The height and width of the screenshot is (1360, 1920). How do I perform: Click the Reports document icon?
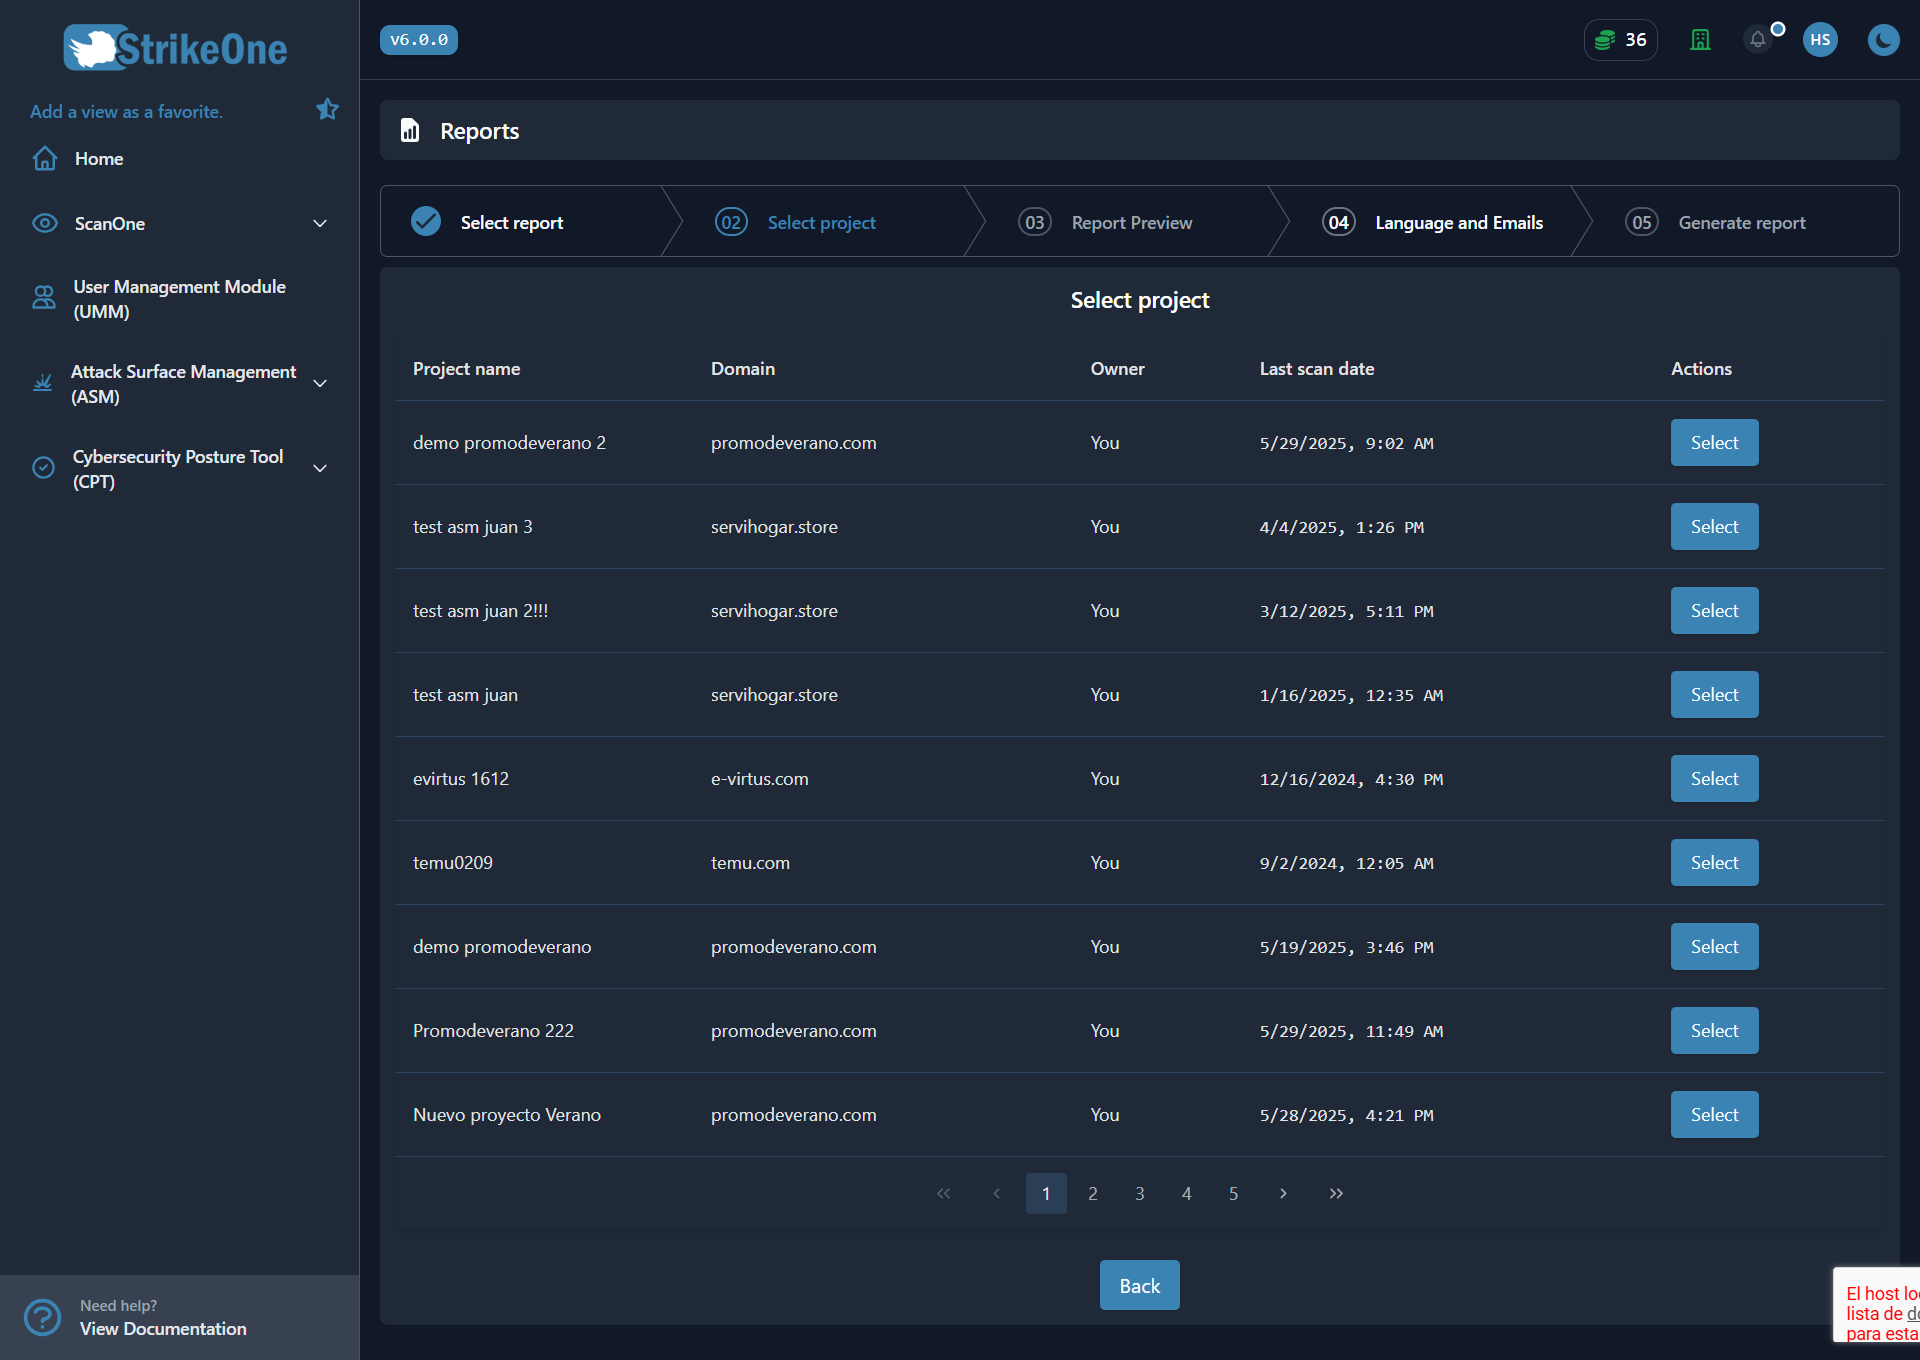point(410,130)
